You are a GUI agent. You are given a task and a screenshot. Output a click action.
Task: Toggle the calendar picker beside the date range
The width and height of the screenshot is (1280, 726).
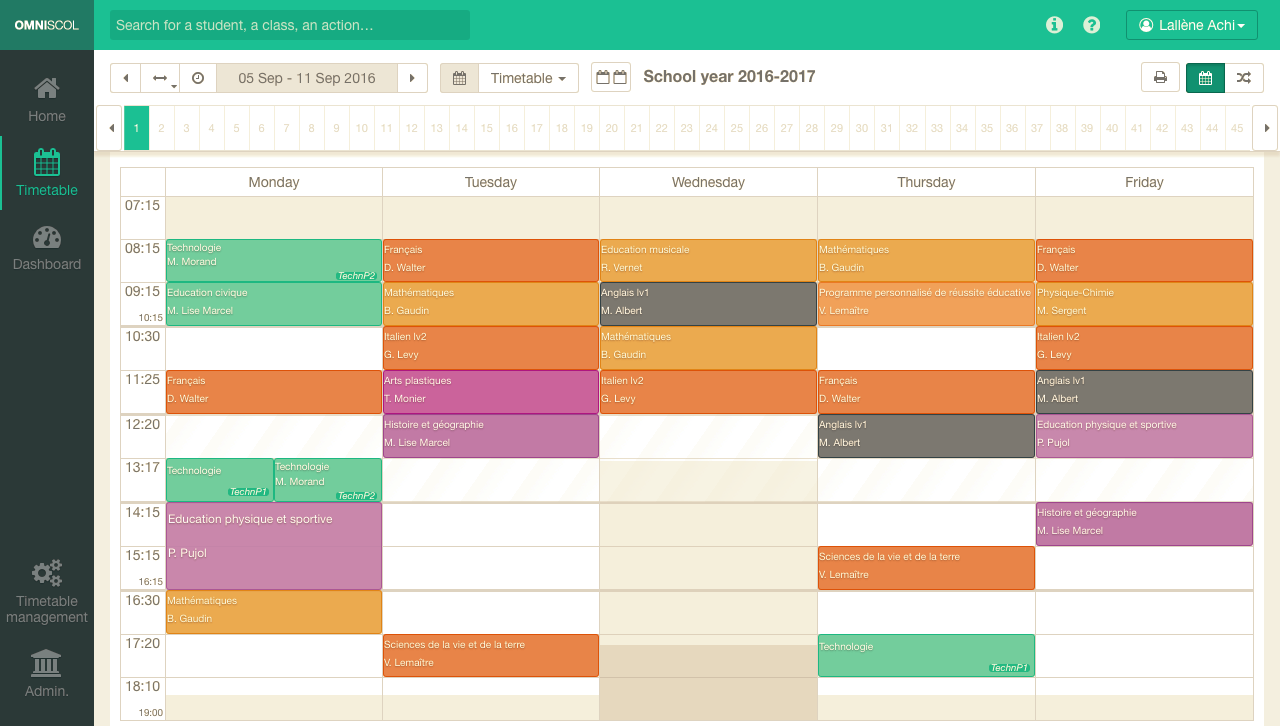coord(459,77)
